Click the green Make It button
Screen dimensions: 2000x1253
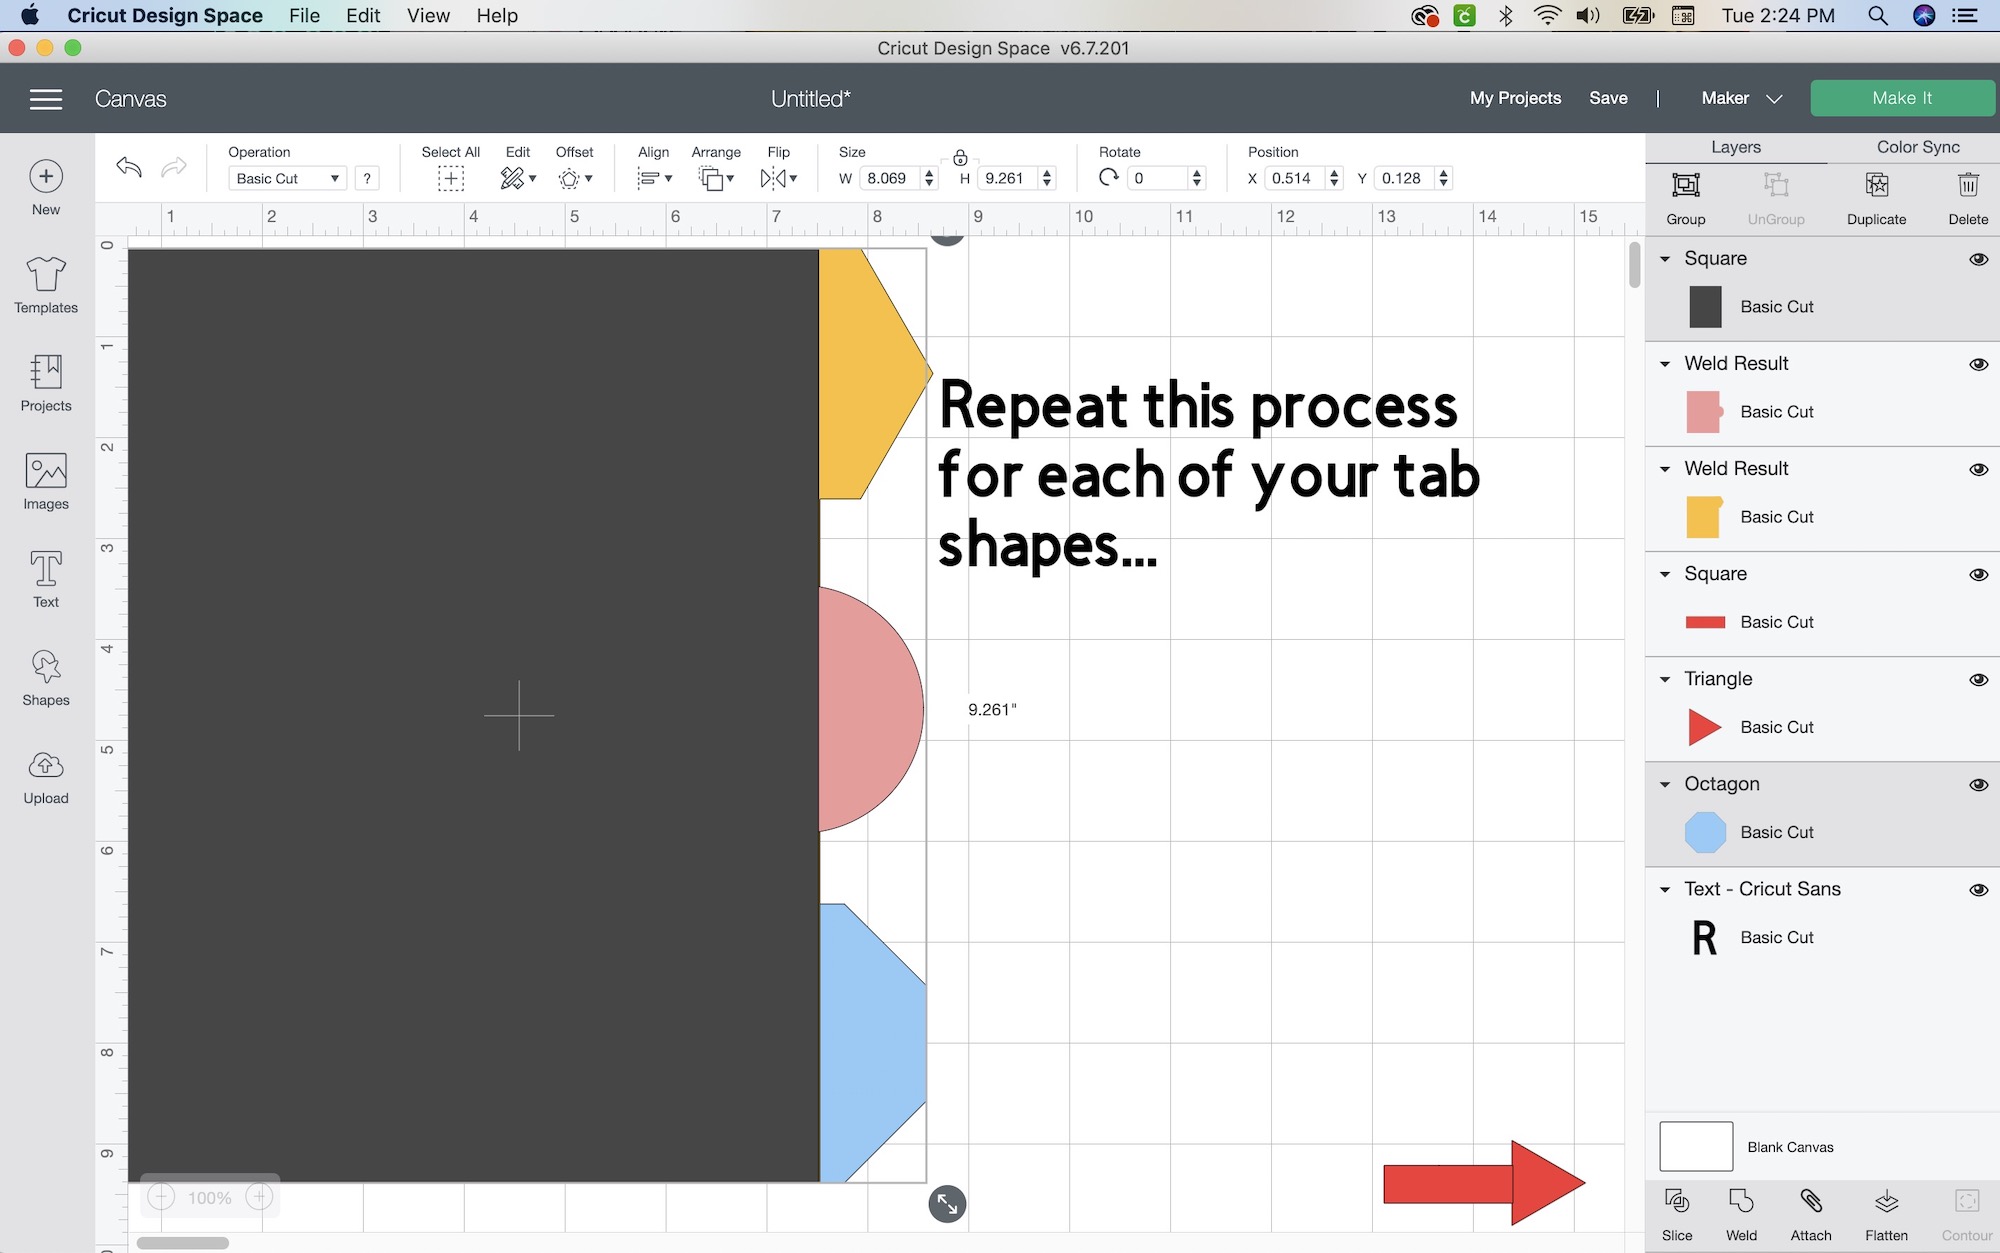1902,98
